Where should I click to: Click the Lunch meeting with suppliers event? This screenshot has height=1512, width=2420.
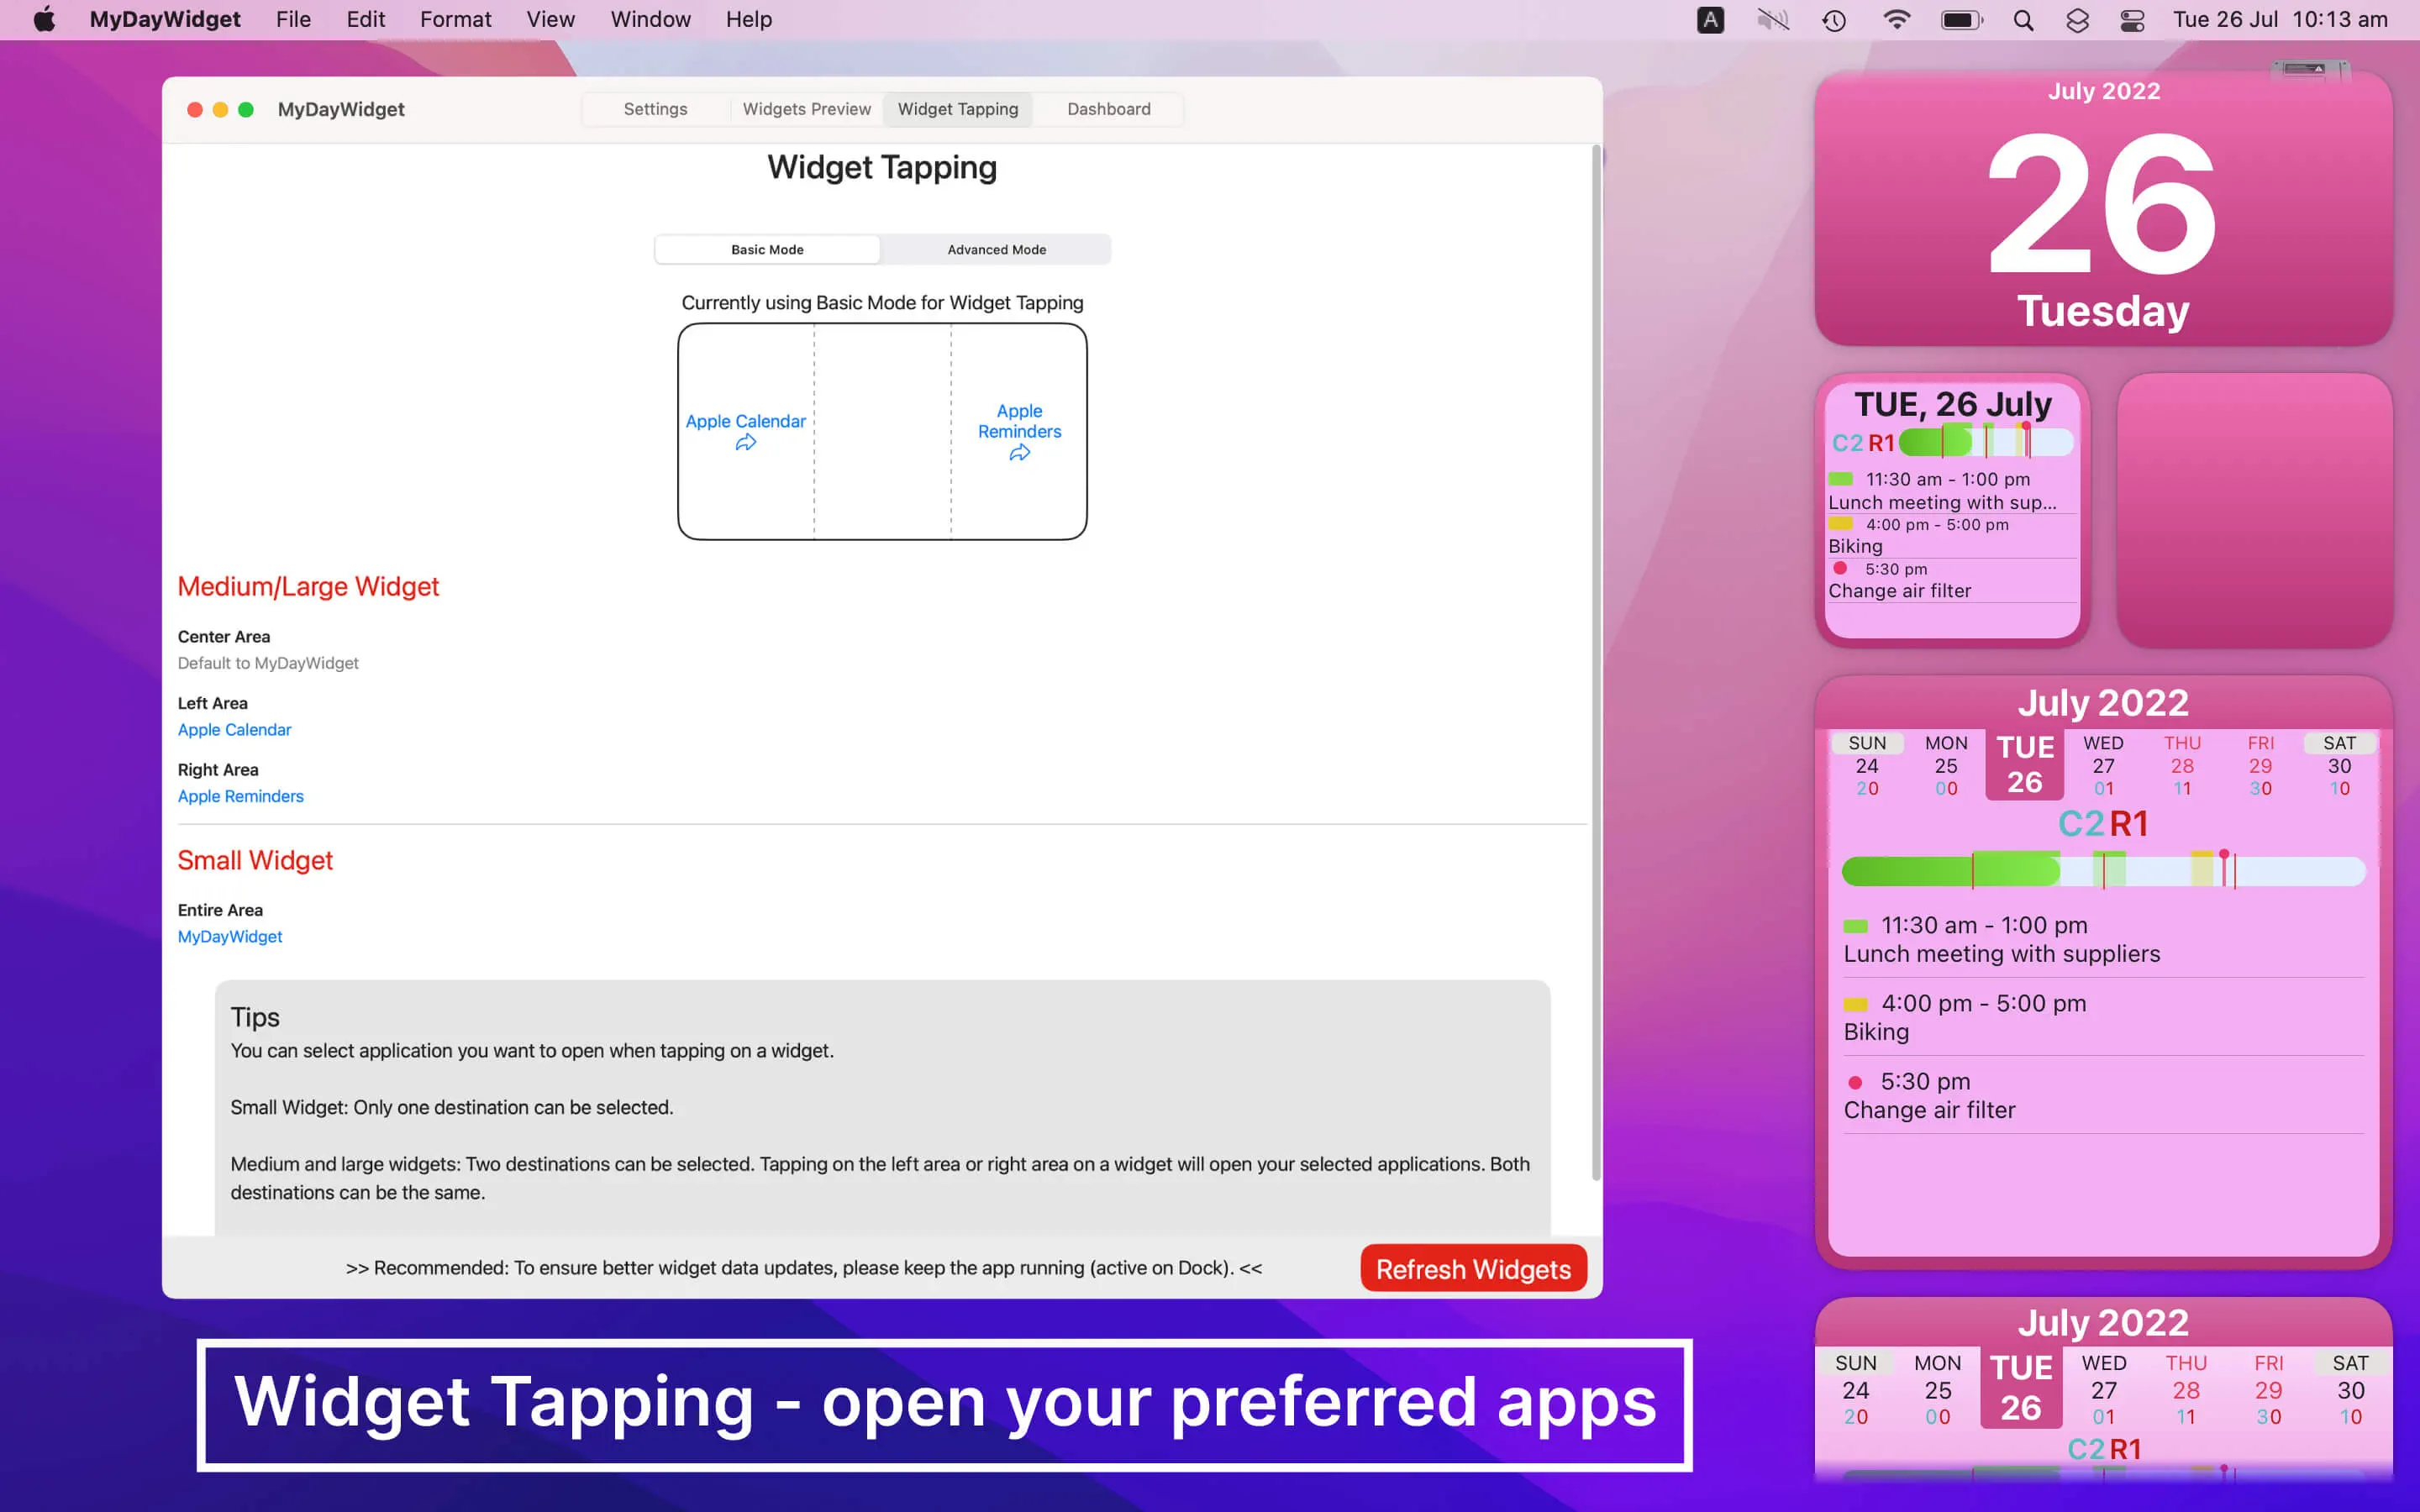[x=2001, y=954]
